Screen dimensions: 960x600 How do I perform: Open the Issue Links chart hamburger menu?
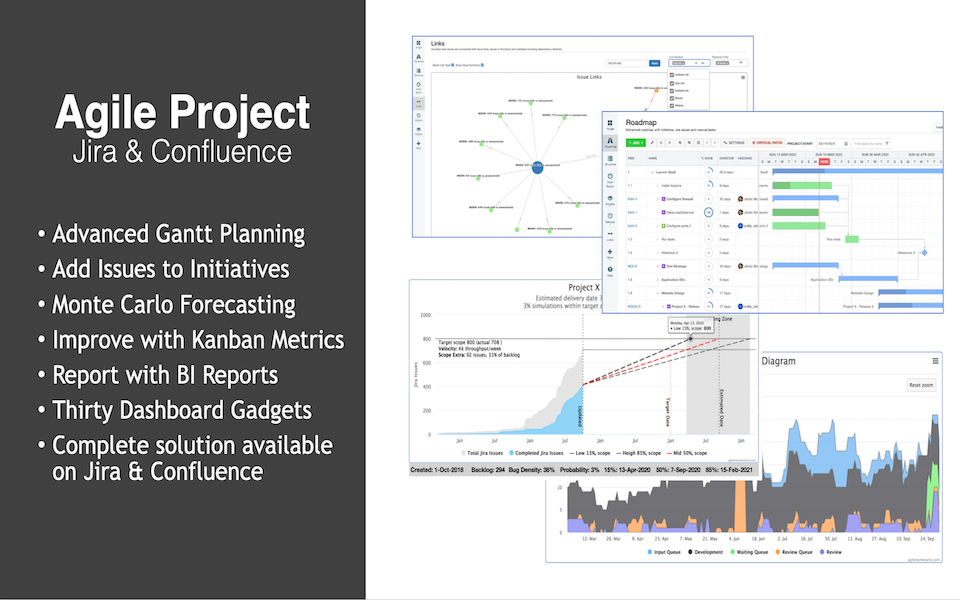pos(743,78)
